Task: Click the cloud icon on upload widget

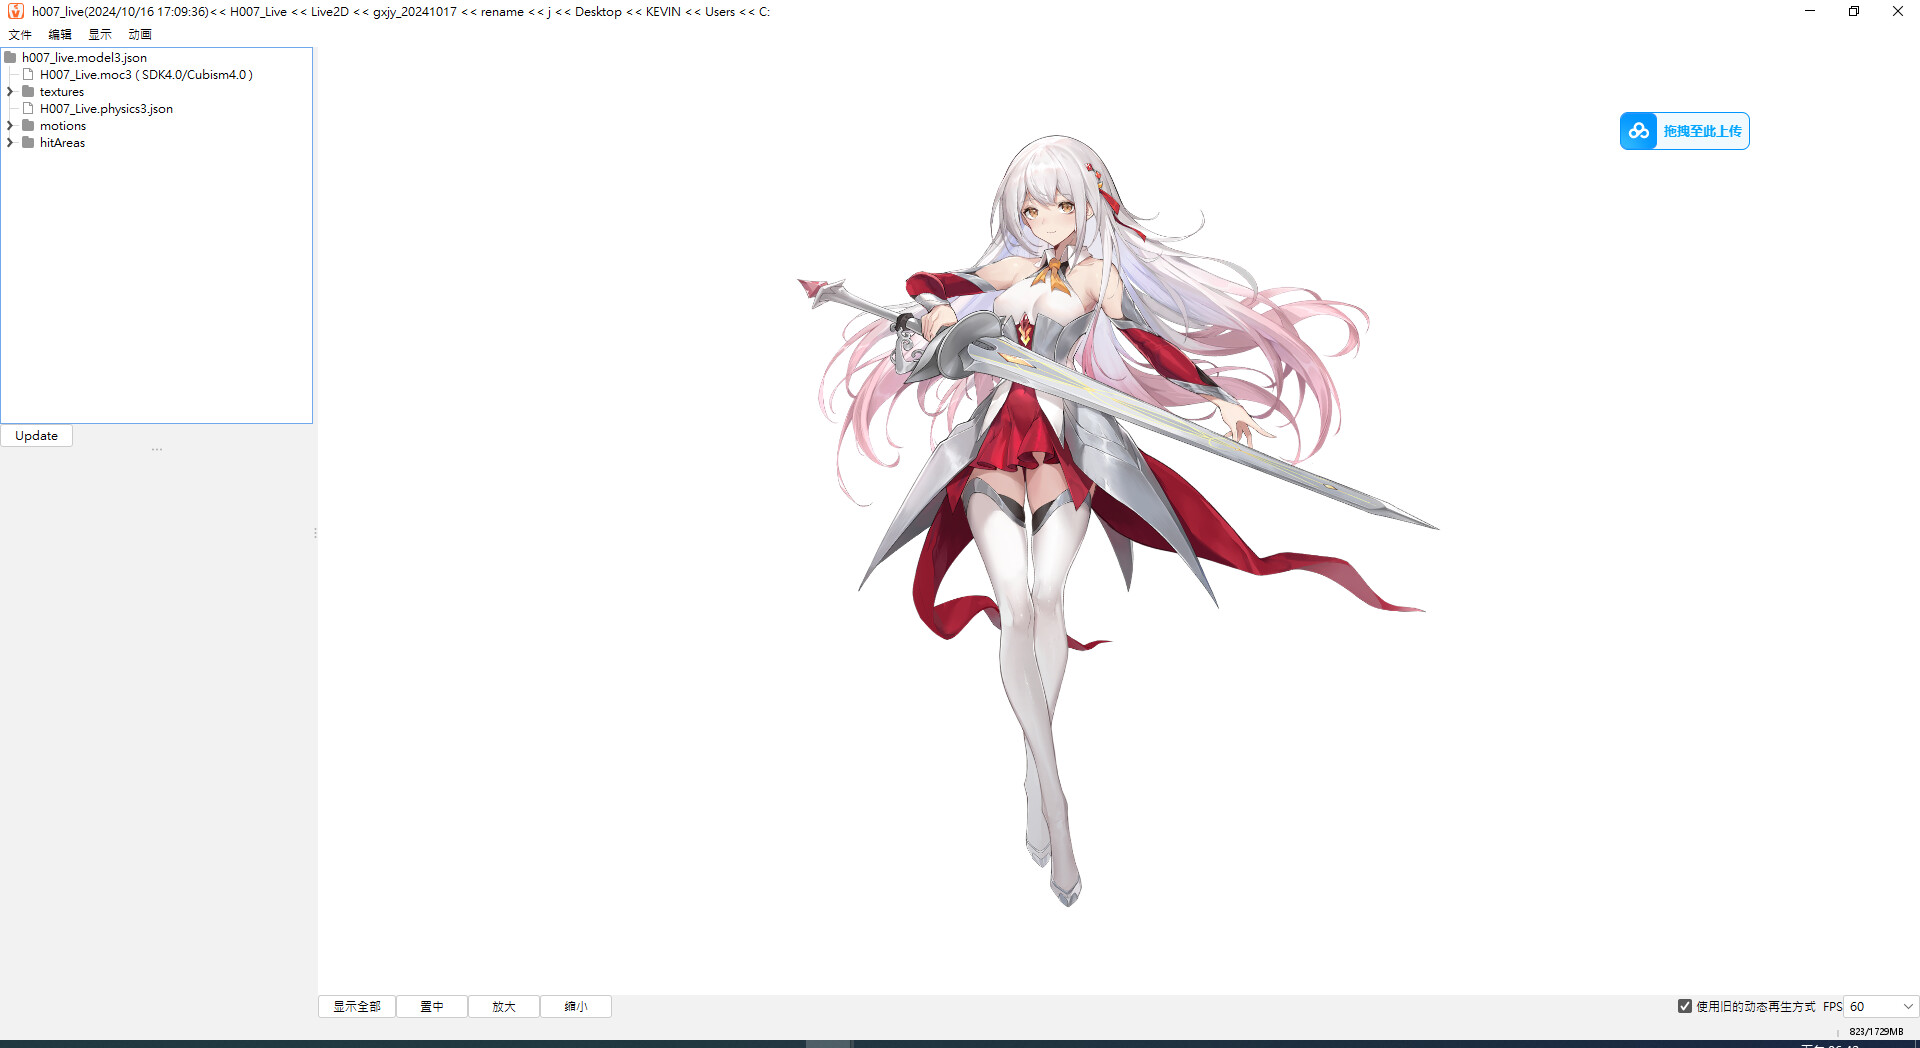Action: click(x=1639, y=131)
